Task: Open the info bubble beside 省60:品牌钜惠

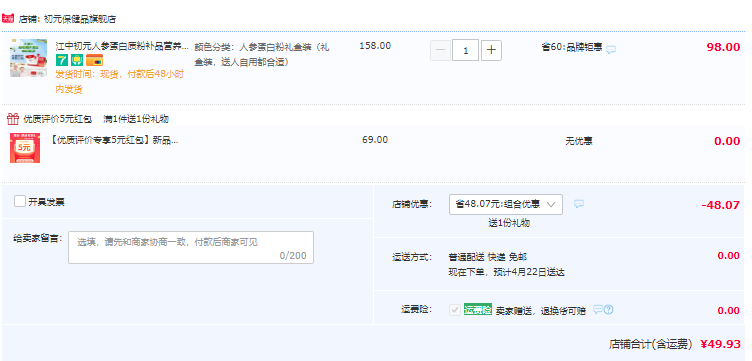Action: (x=611, y=49)
